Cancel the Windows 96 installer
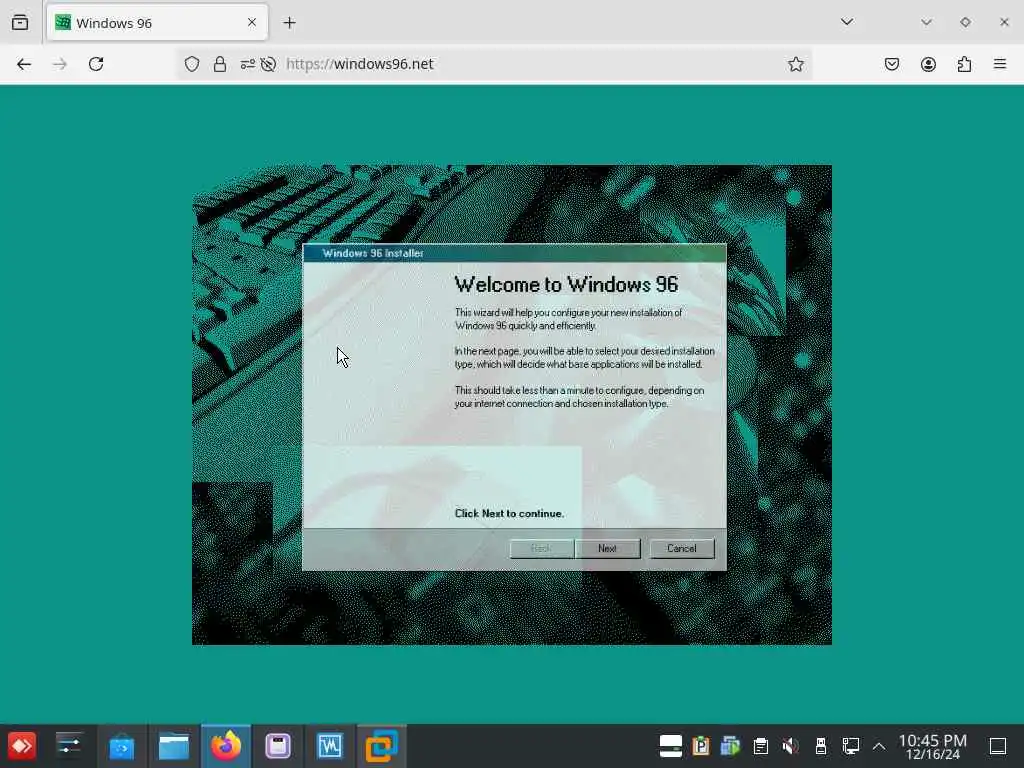This screenshot has width=1024, height=768. click(x=682, y=549)
